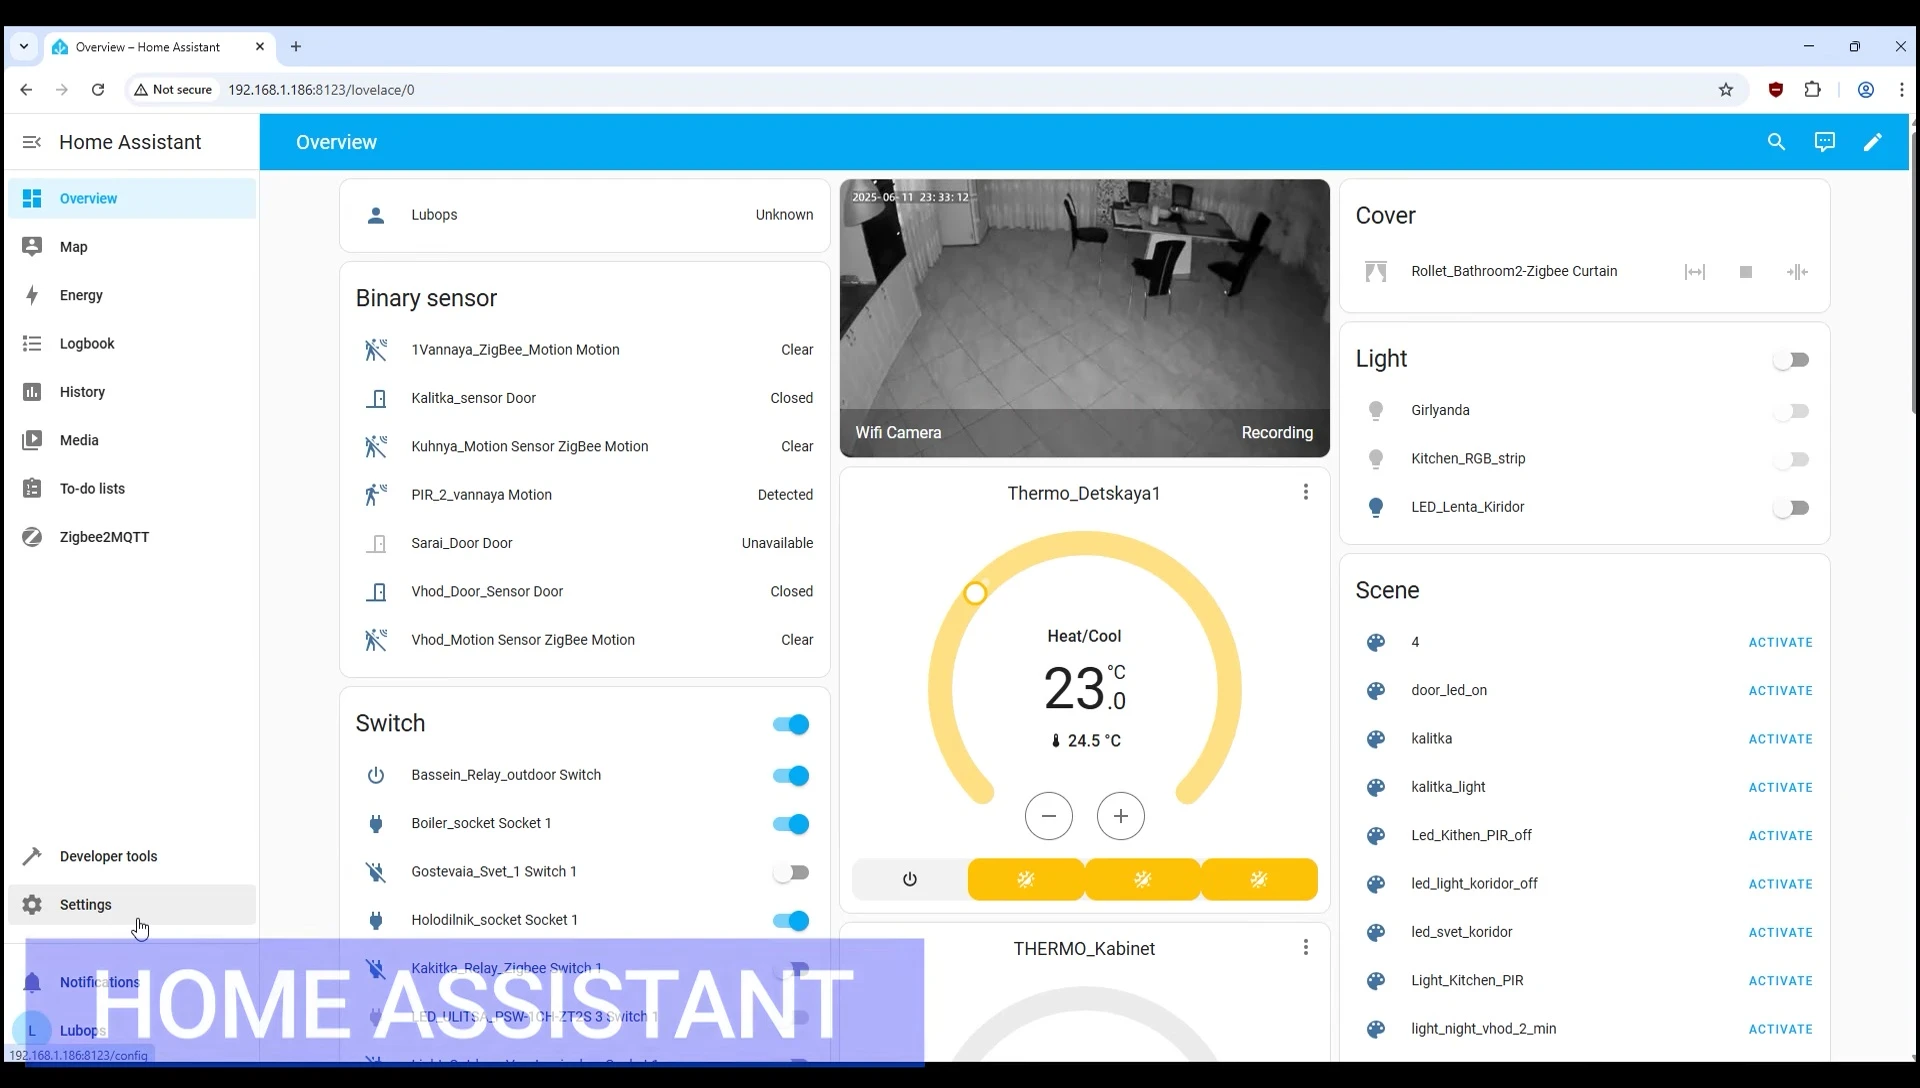Click palette icon for scene door_led_on
Viewport: 1920px width, 1088px height.
[1376, 691]
